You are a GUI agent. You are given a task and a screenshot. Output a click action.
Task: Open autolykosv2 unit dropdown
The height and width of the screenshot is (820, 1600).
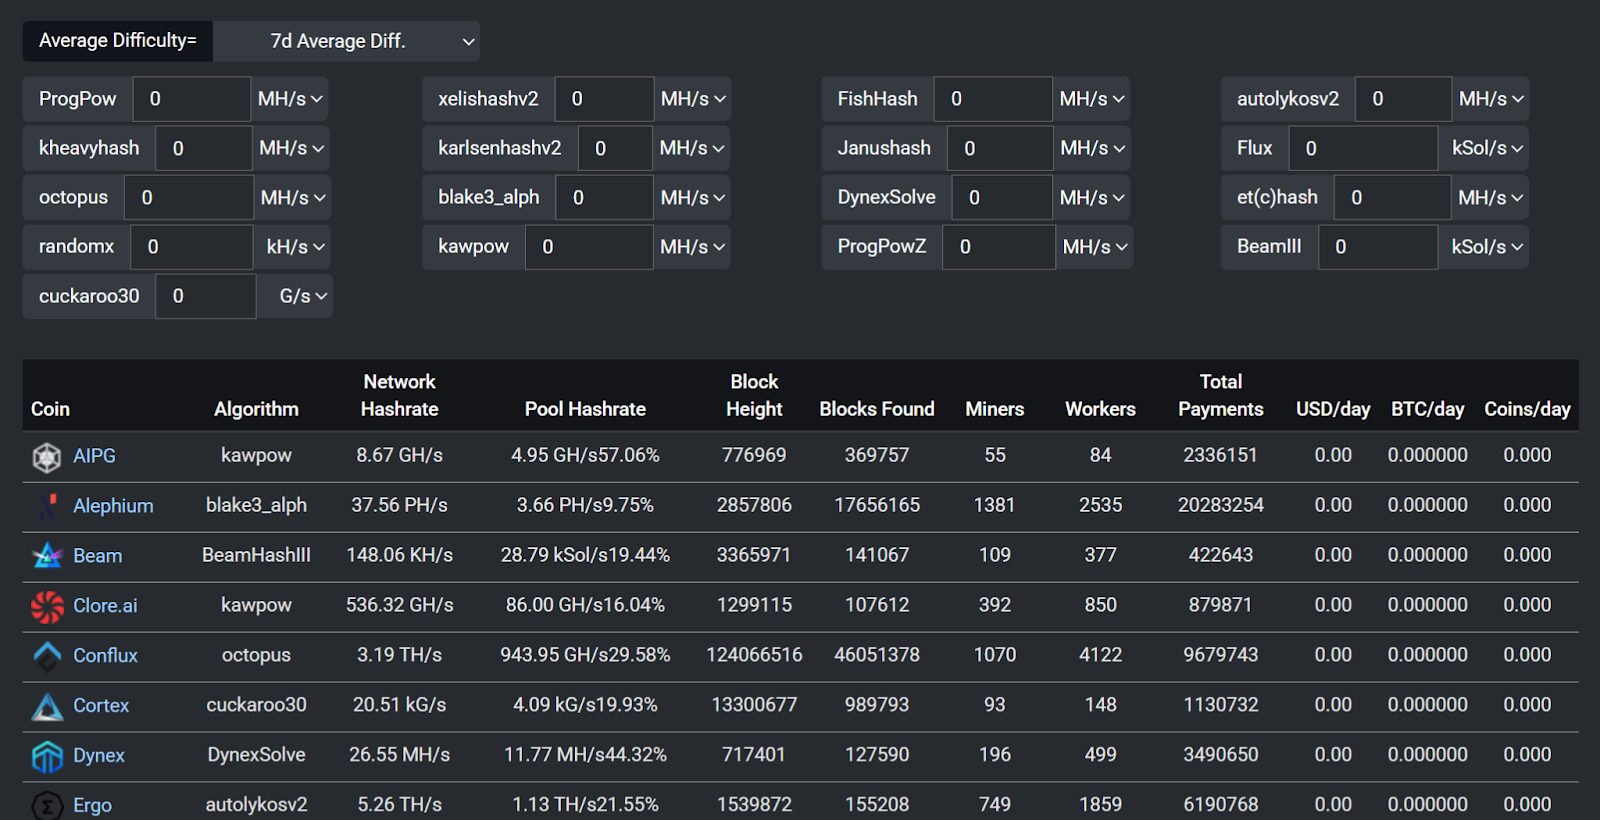coord(1491,99)
